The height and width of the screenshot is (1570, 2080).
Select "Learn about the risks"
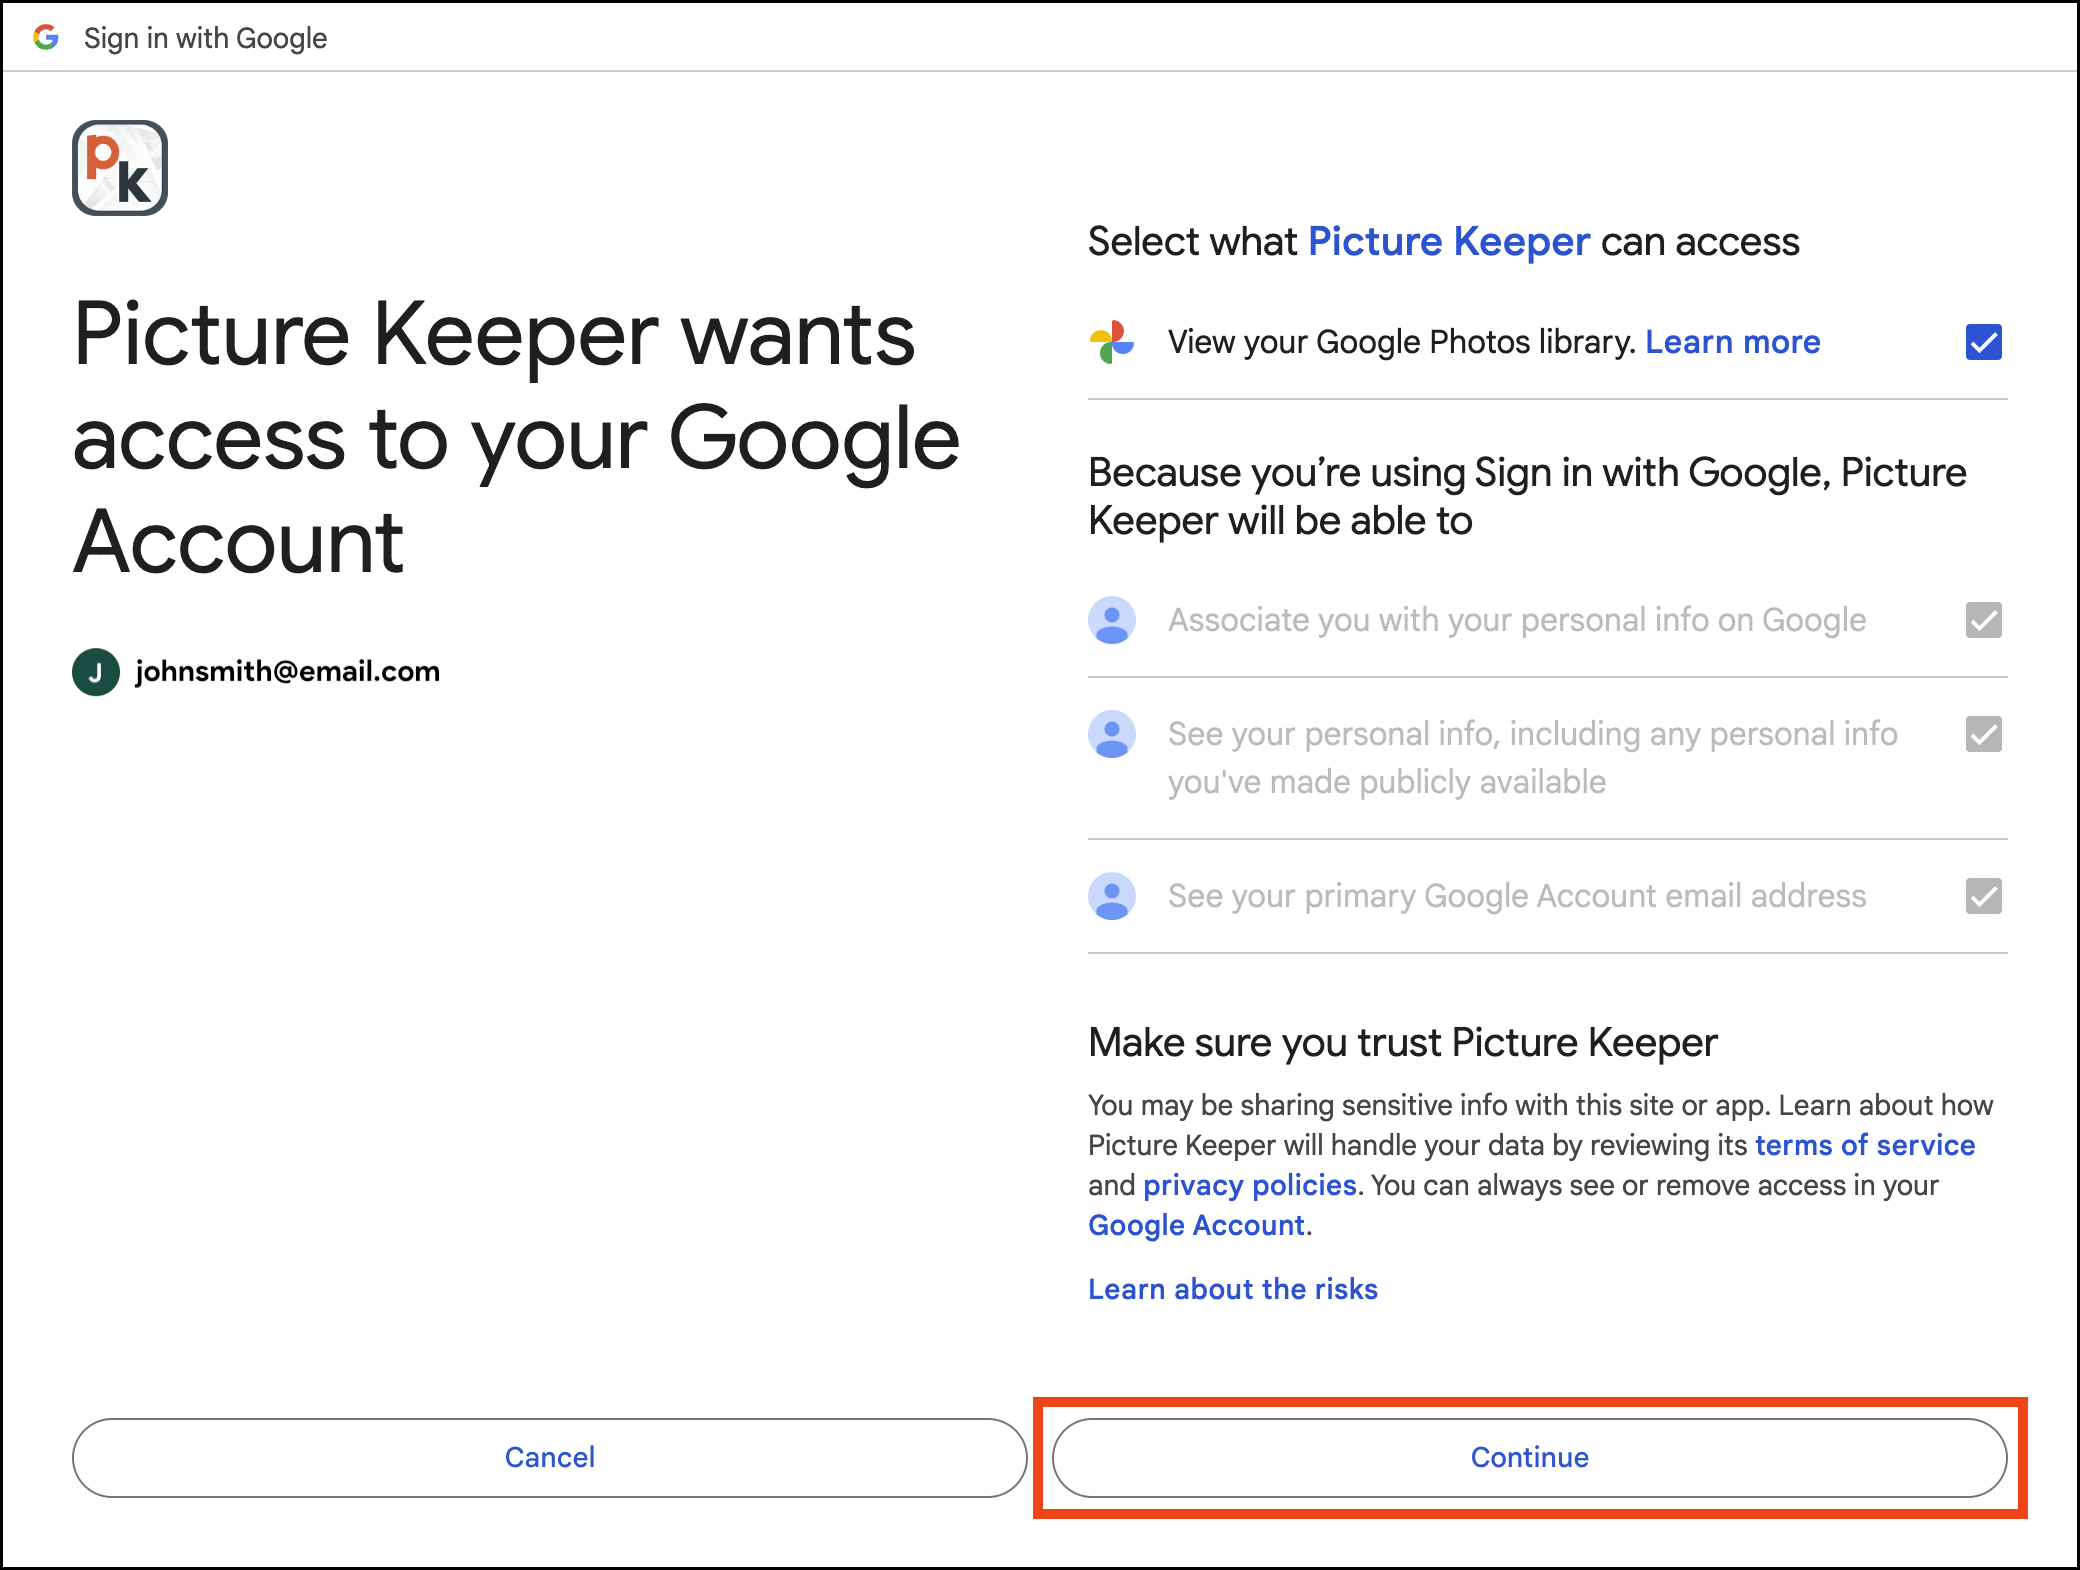pos(1233,1289)
